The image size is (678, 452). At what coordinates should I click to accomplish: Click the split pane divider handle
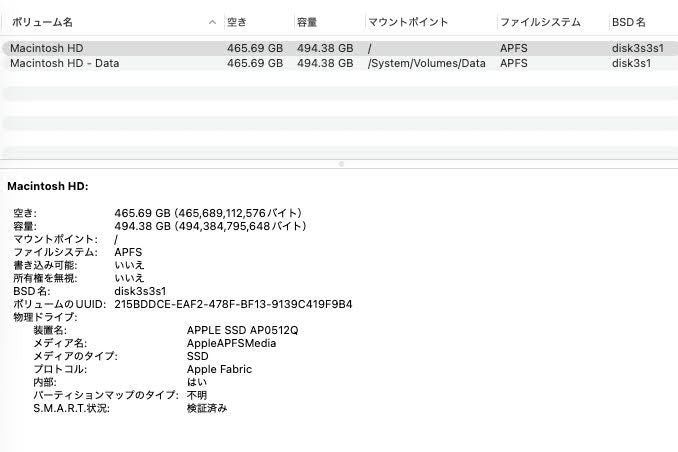point(340,163)
